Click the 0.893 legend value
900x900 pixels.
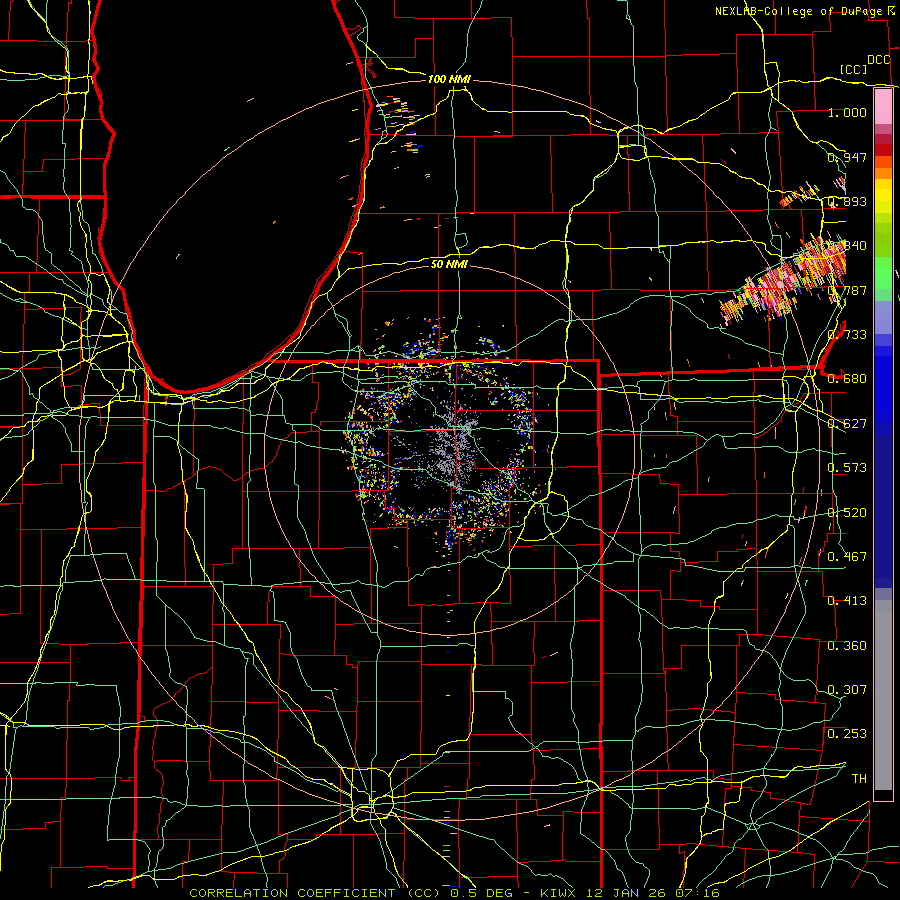coord(847,201)
